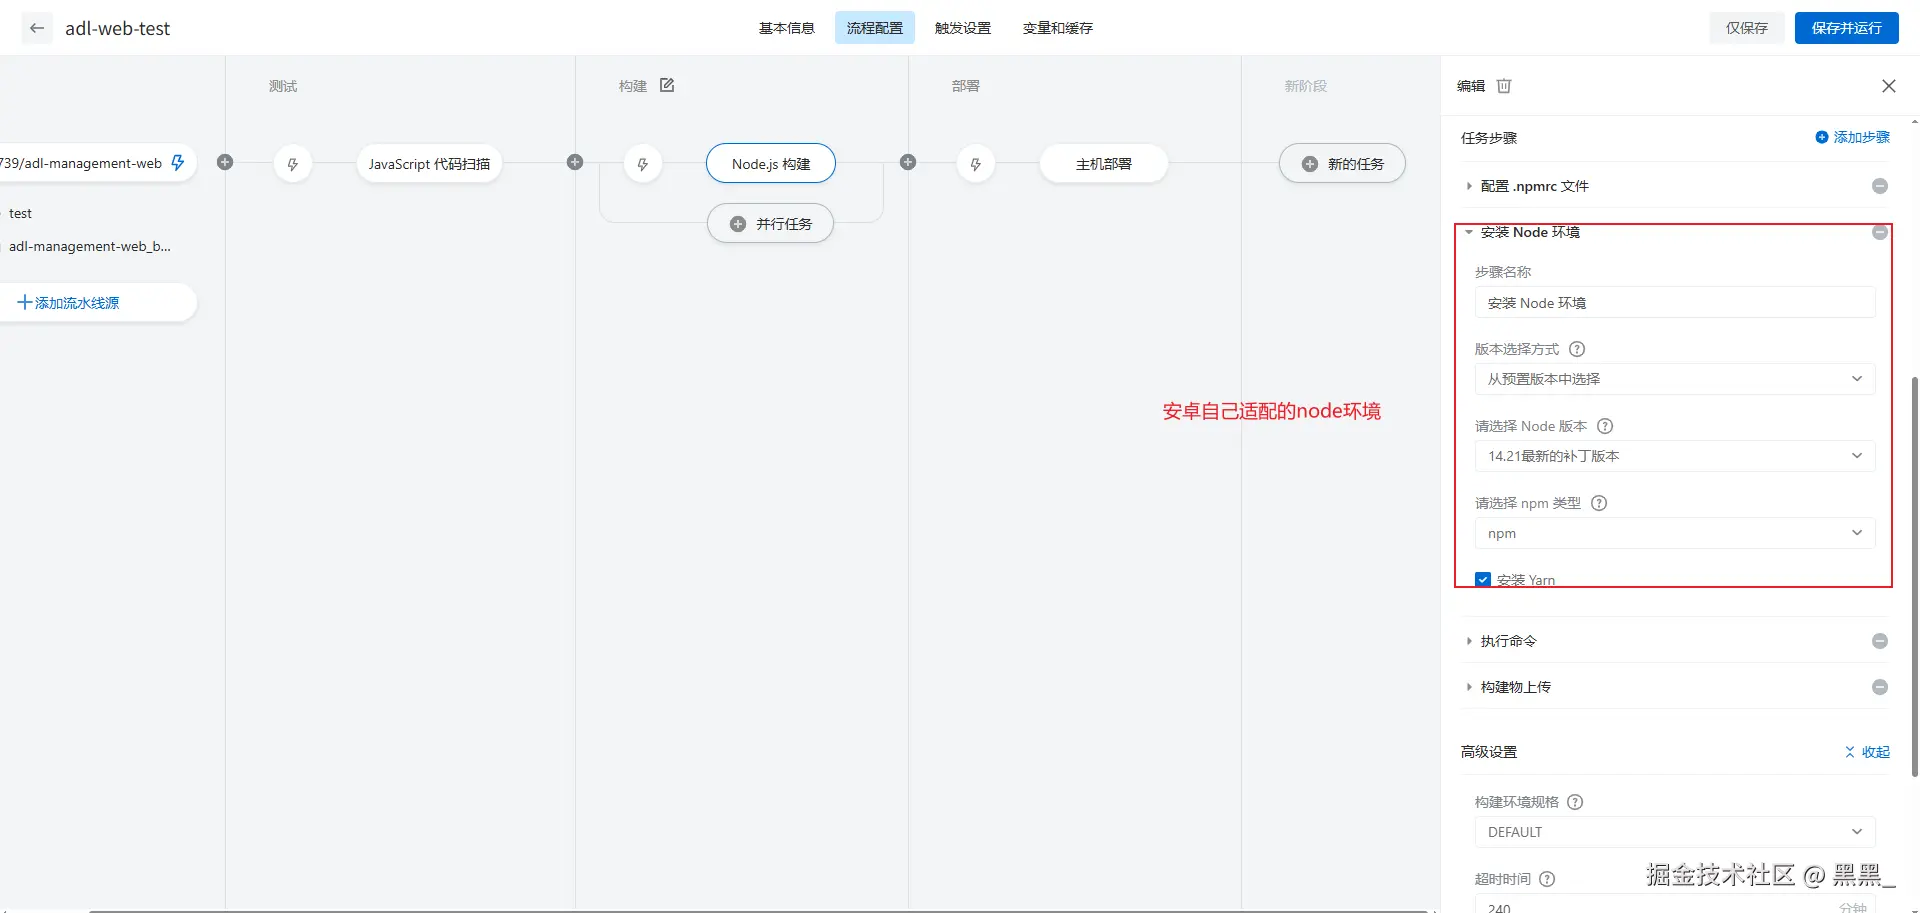Close the 编辑 side panel

[1888, 86]
